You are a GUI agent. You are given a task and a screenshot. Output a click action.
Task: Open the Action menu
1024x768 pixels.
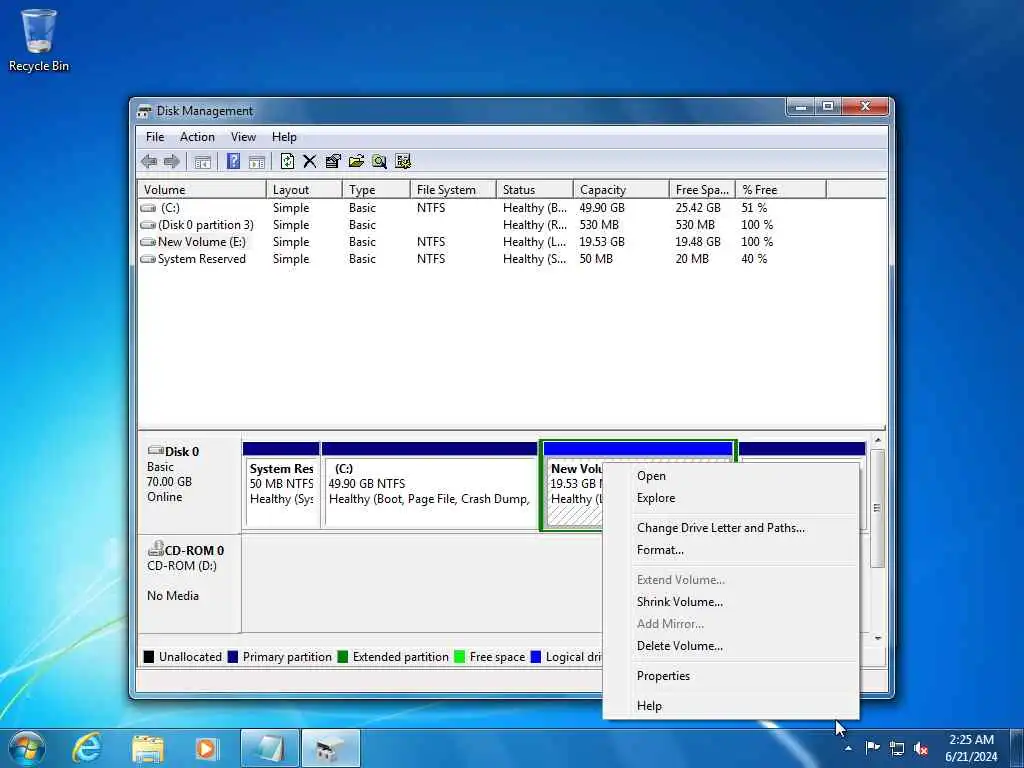pos(197,136)
